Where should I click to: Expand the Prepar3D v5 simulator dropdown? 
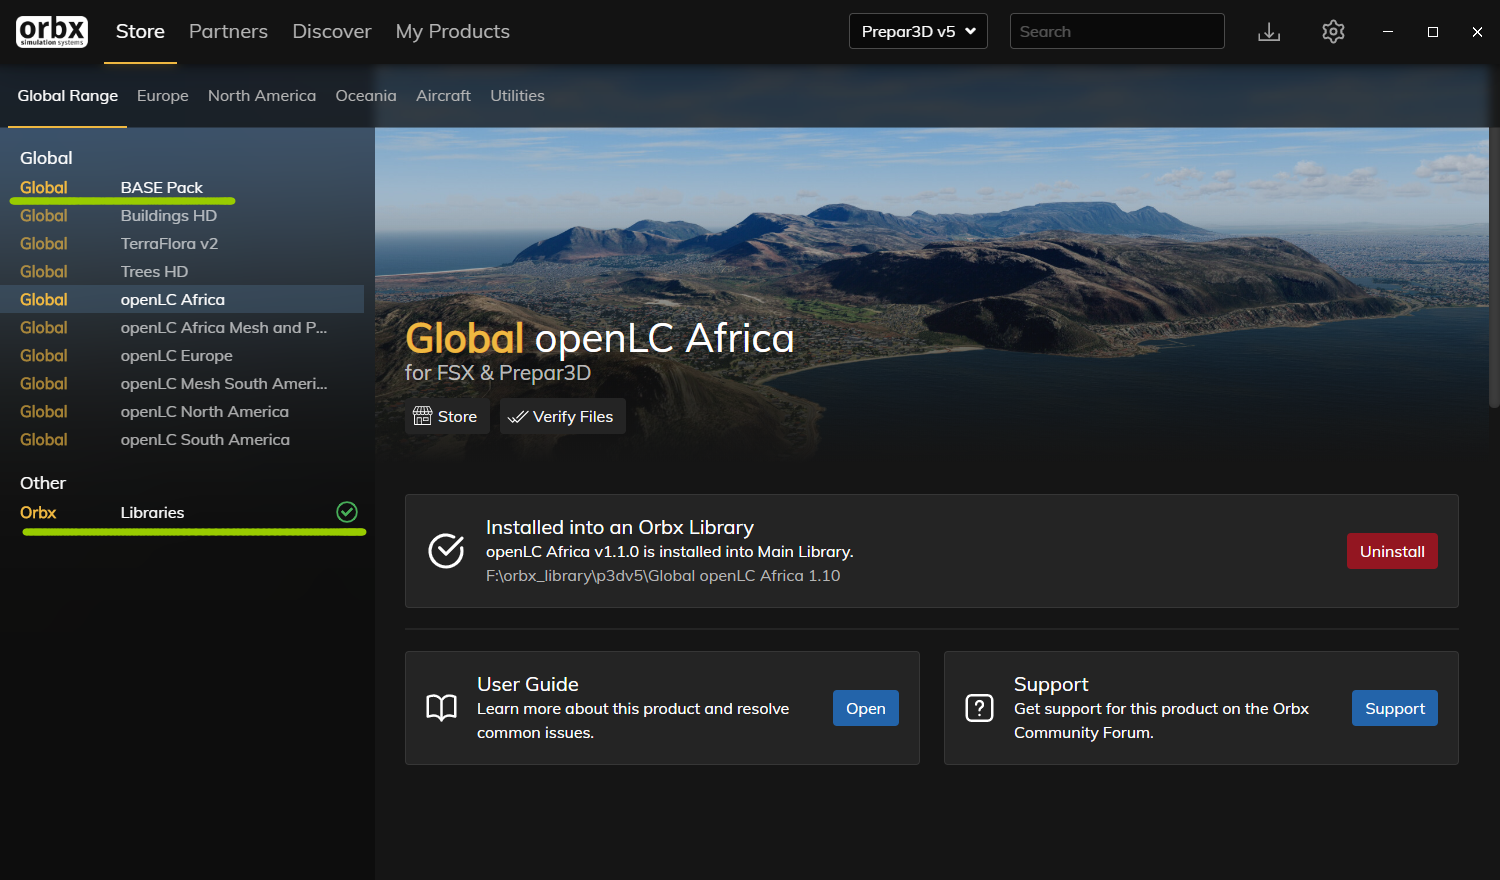click(918, 31)
